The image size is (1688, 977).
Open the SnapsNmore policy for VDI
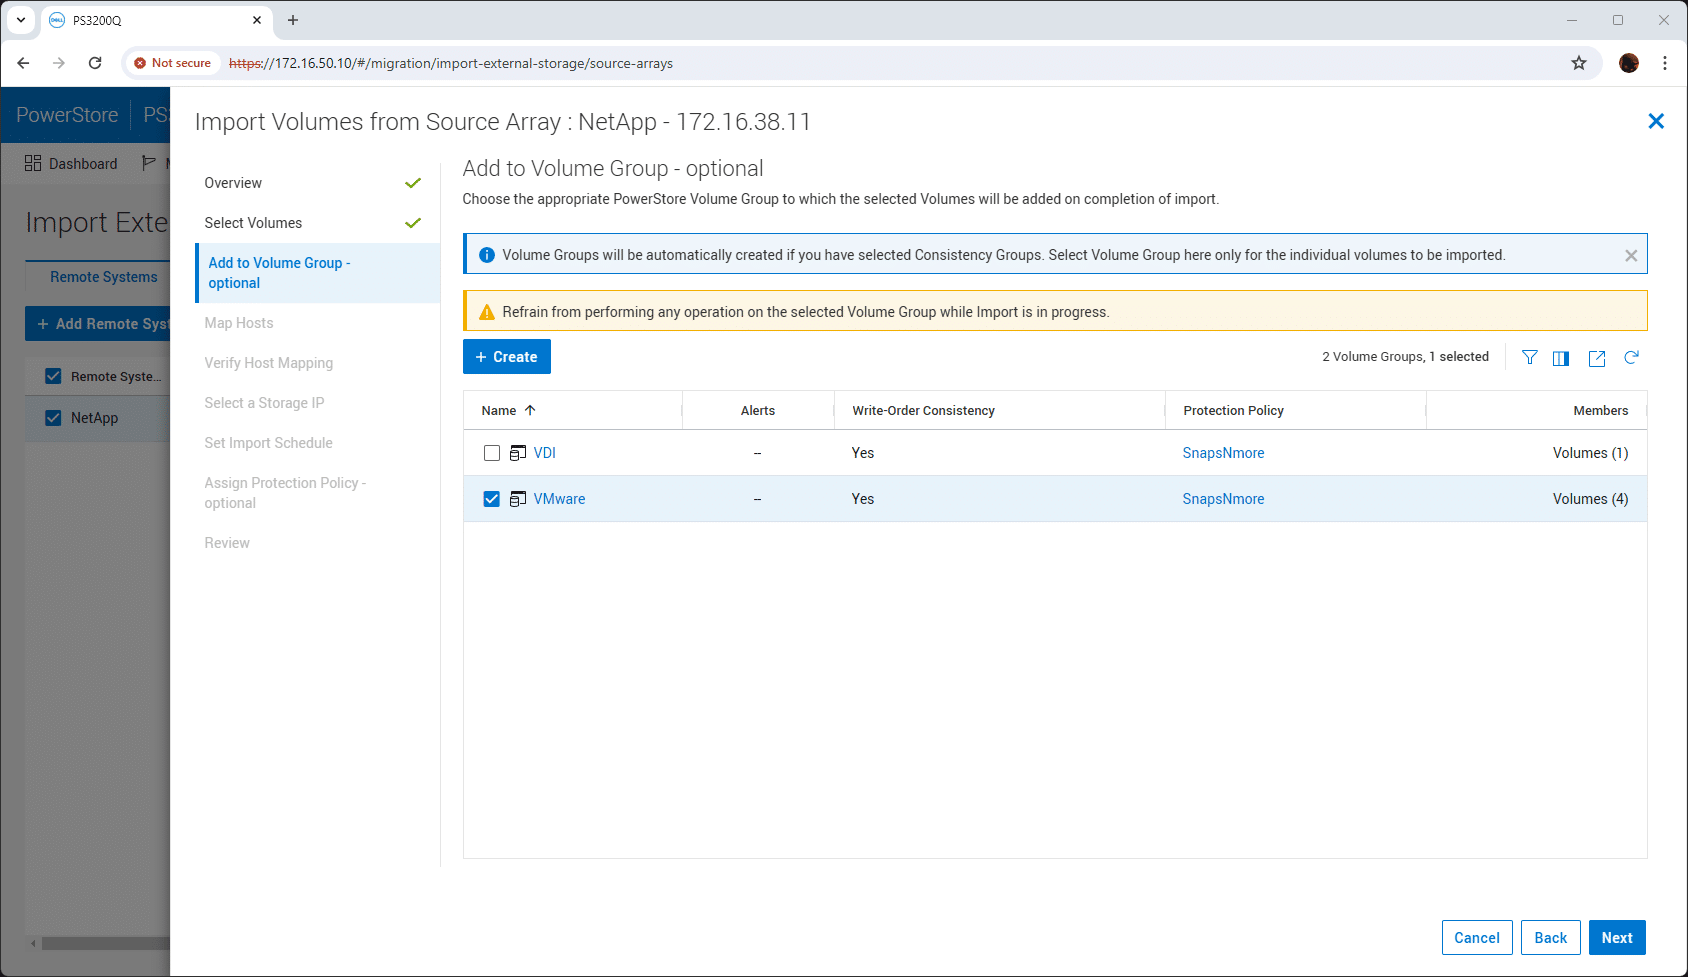tap(1223, 453)
